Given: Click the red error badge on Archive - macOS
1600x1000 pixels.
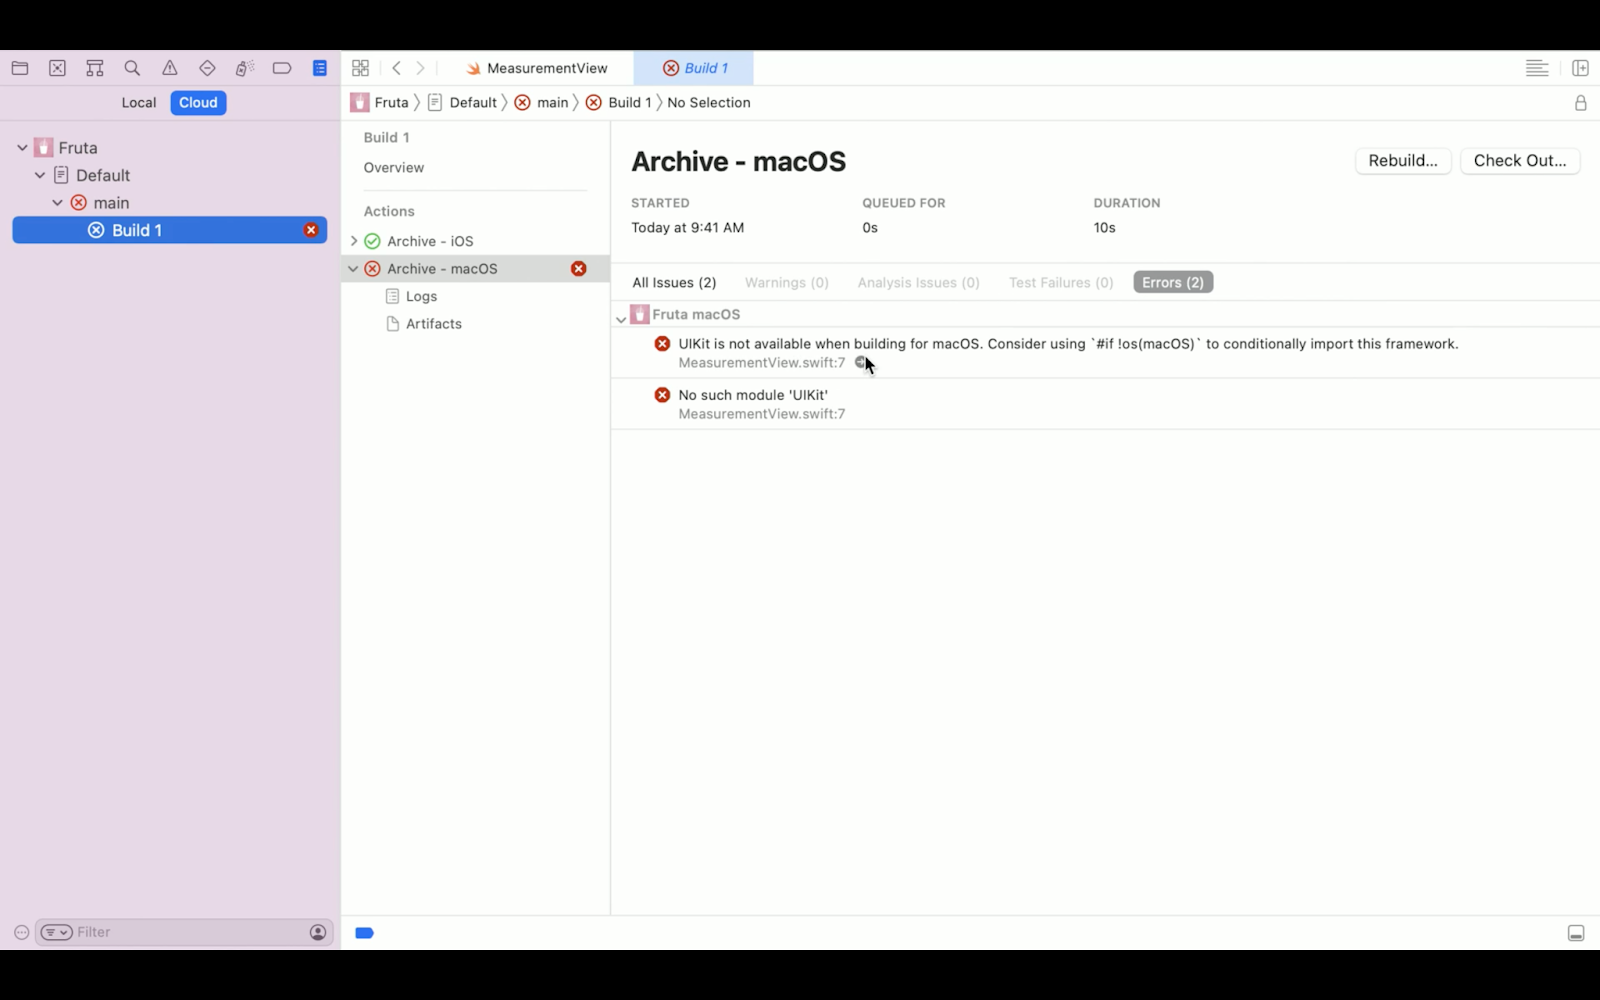Looking at the screenshot, I should 578,268.
